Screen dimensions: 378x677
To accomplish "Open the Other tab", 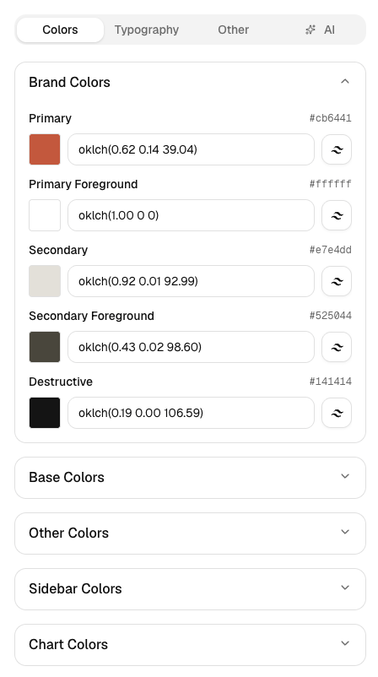I will [233, 30].
